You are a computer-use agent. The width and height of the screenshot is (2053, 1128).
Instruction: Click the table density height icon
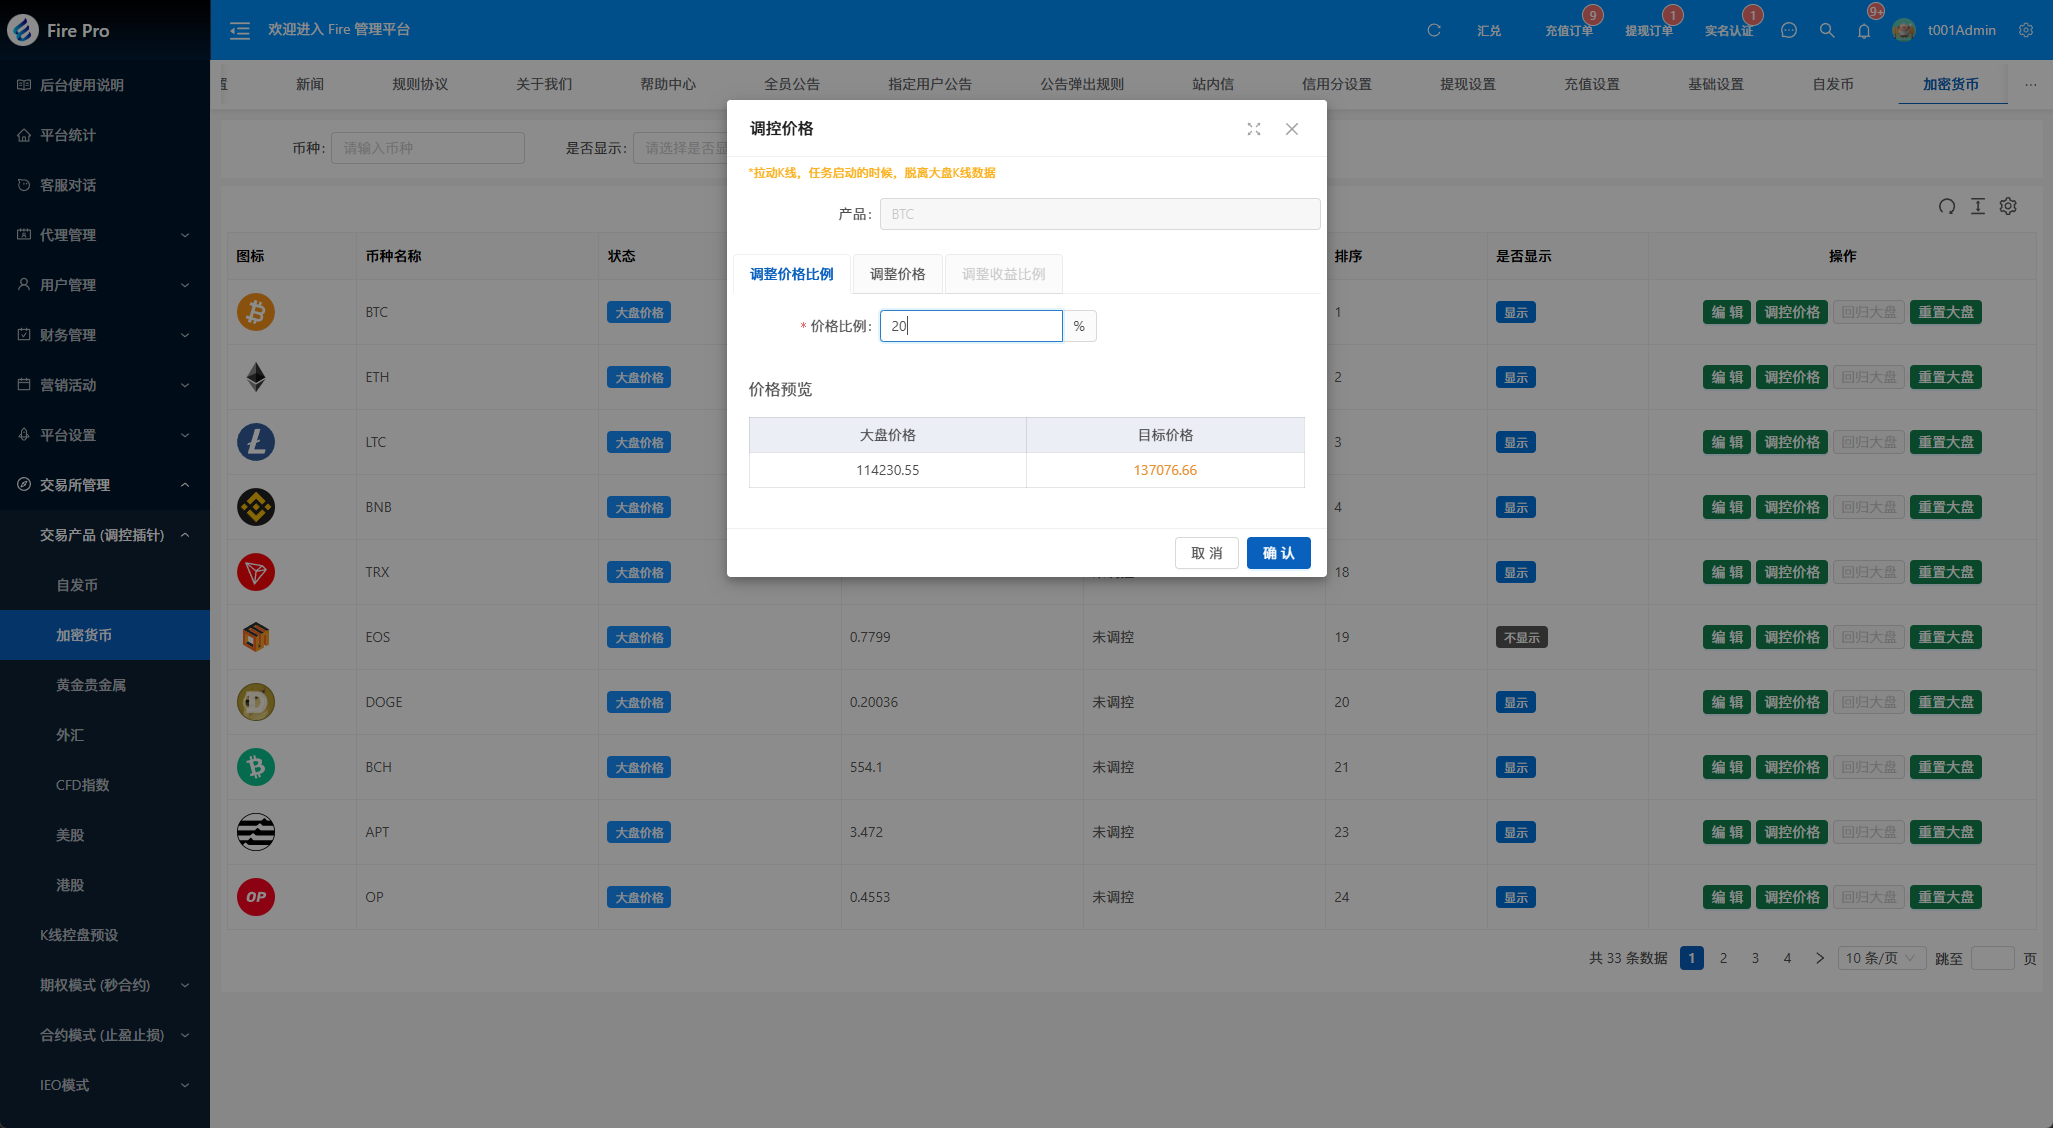point(1978,206)
